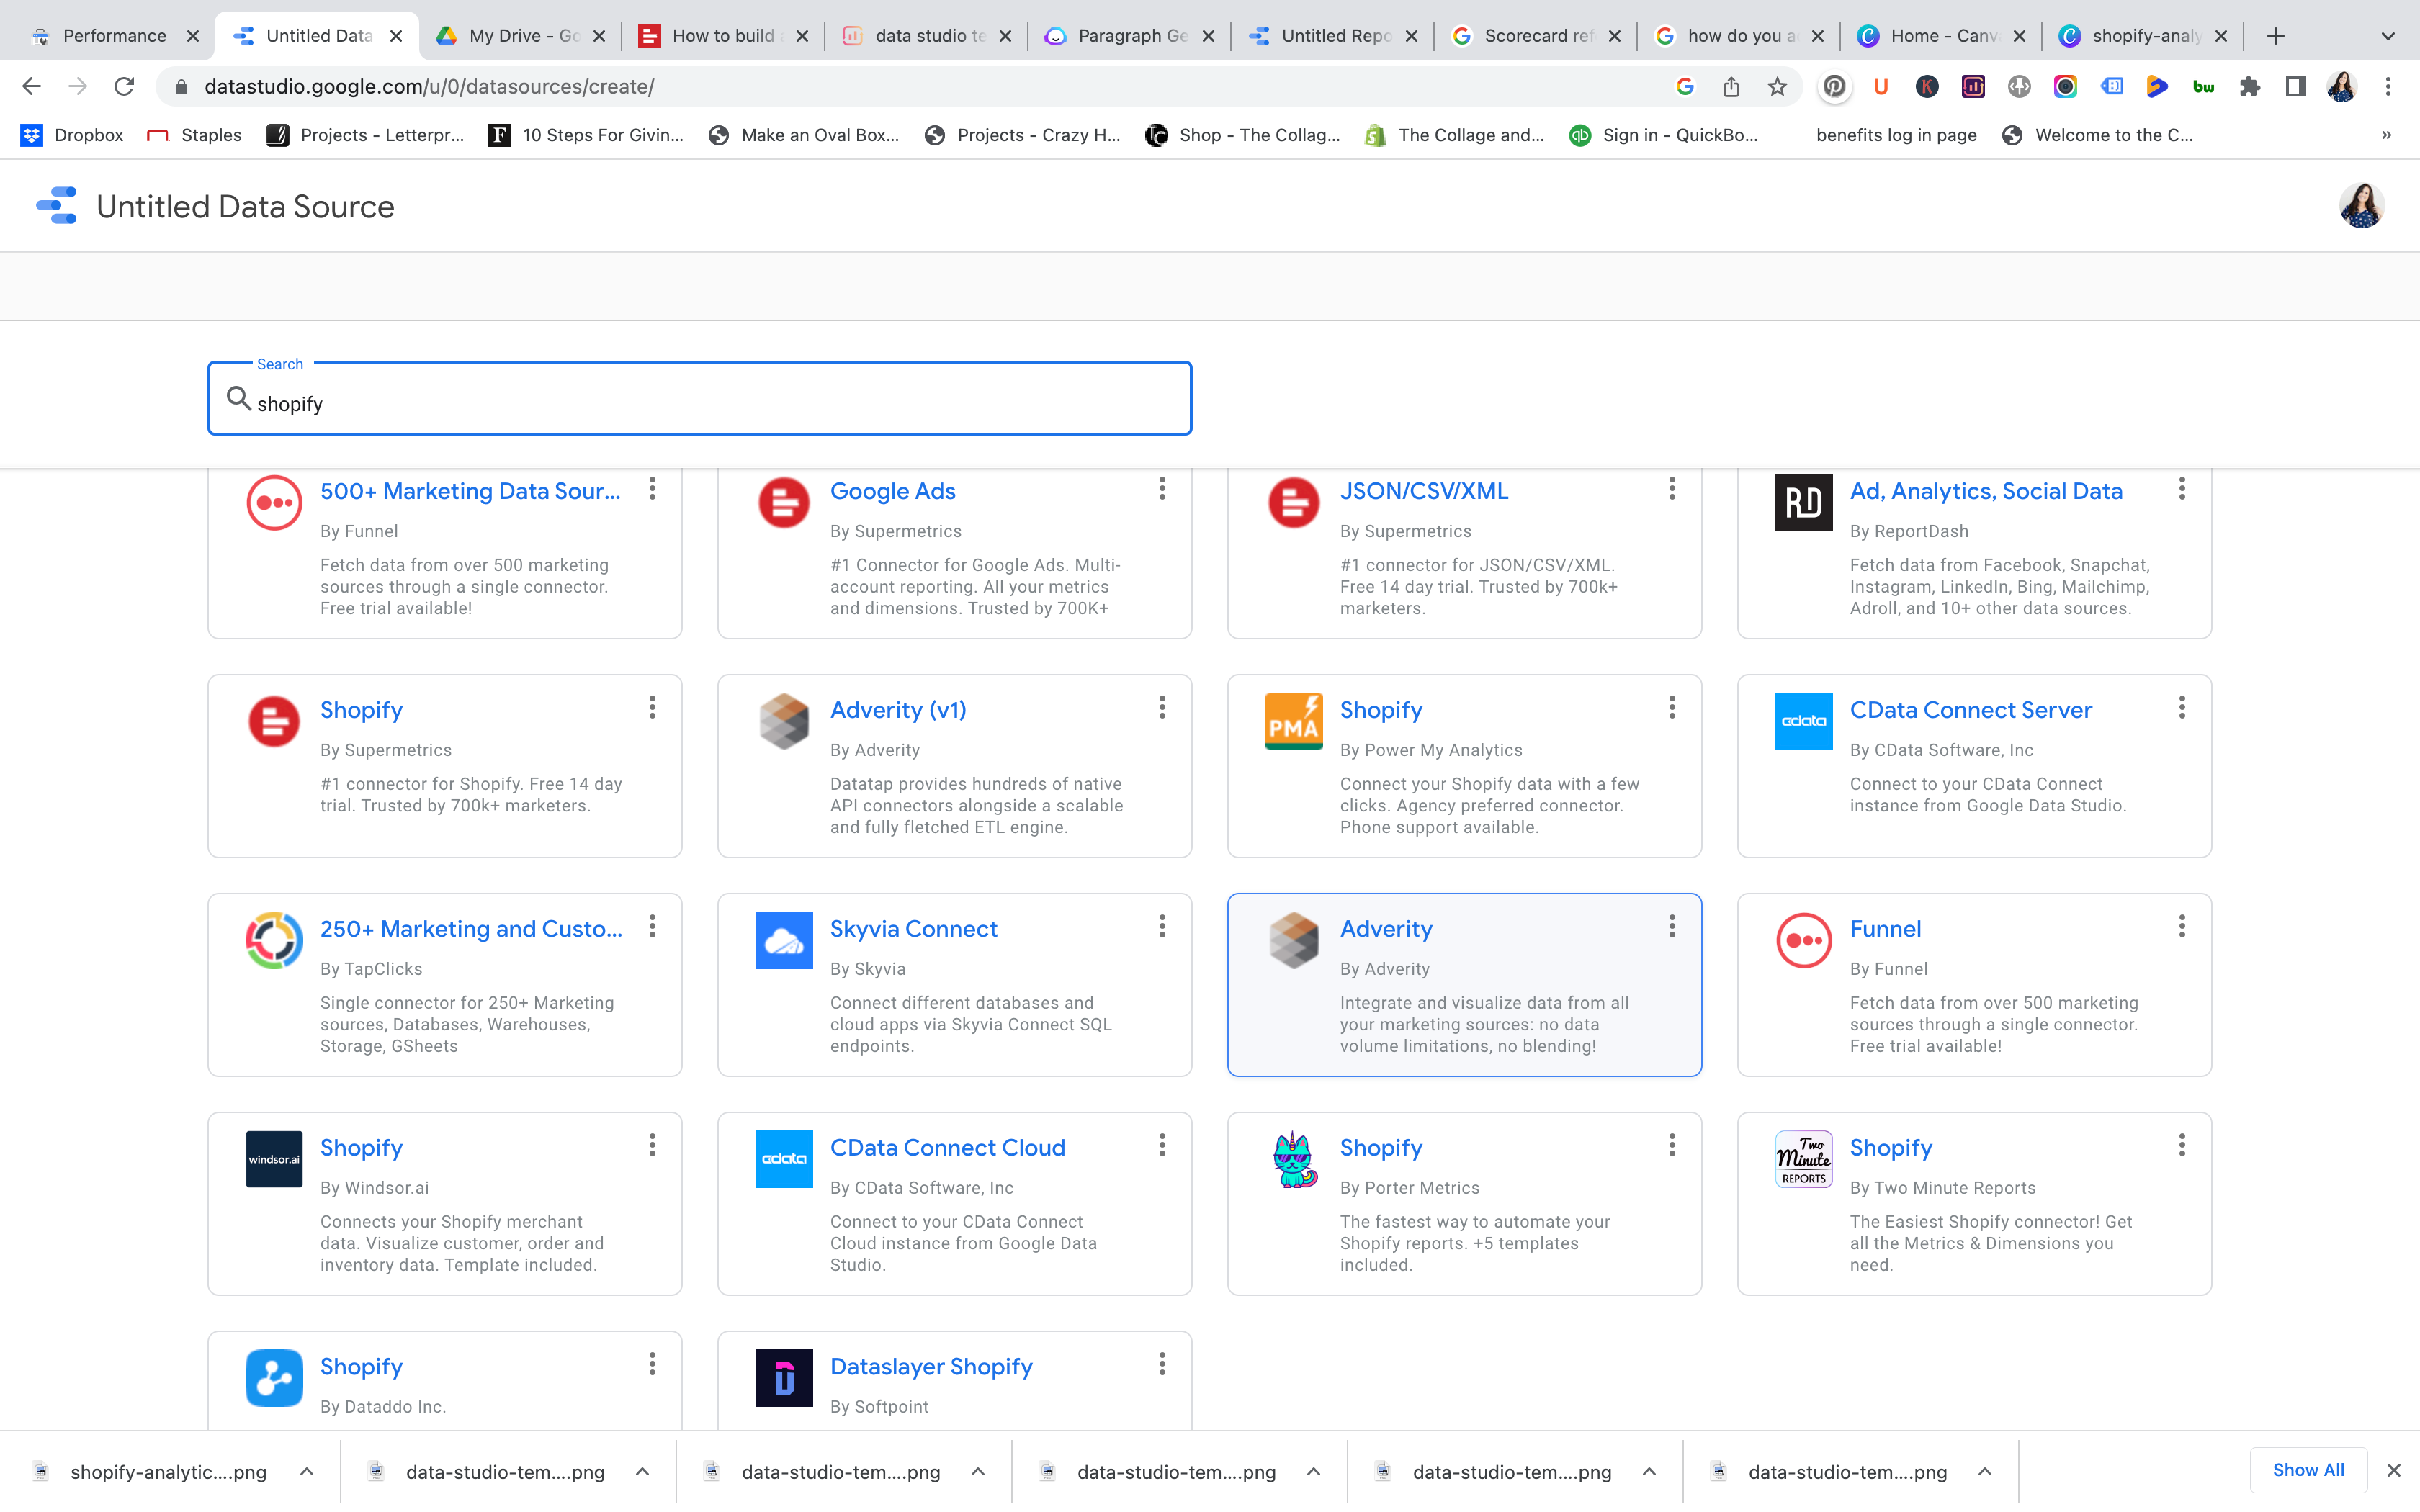Open the Chrome extensions puzzle icon
Viewport: 2420px width, 1512px height.
tap(2250, 87)
